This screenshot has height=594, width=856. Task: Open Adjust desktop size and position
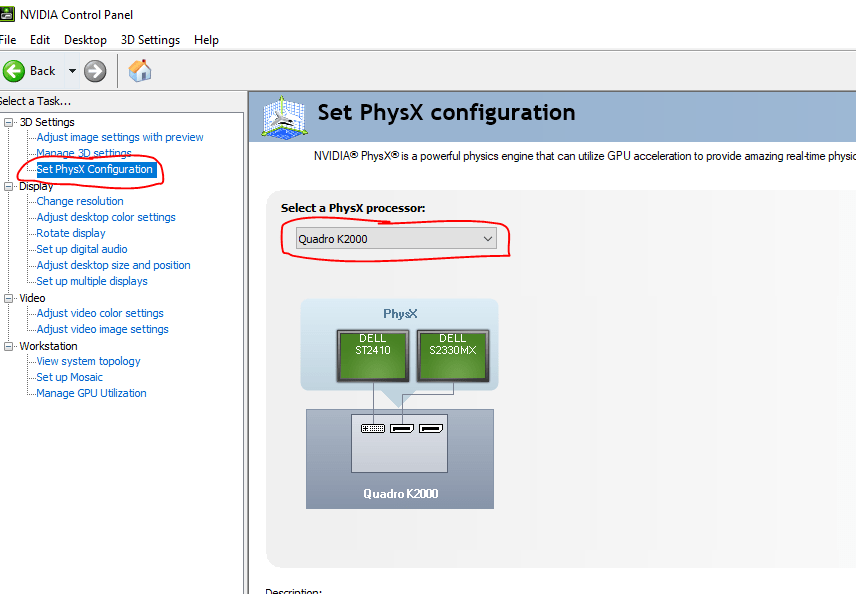click(113, 265)
